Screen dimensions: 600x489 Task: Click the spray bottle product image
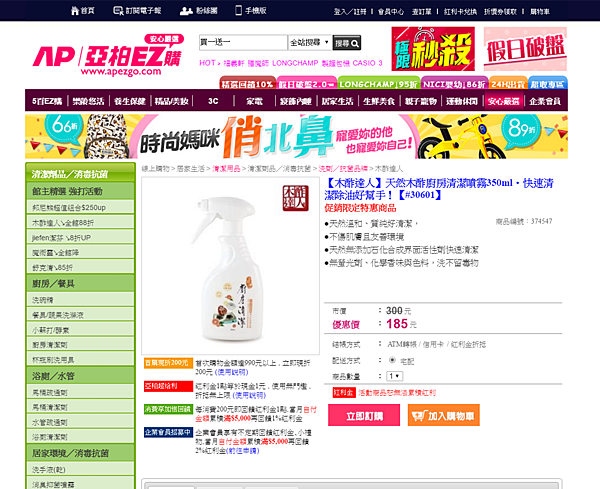(x=230, y=266)
